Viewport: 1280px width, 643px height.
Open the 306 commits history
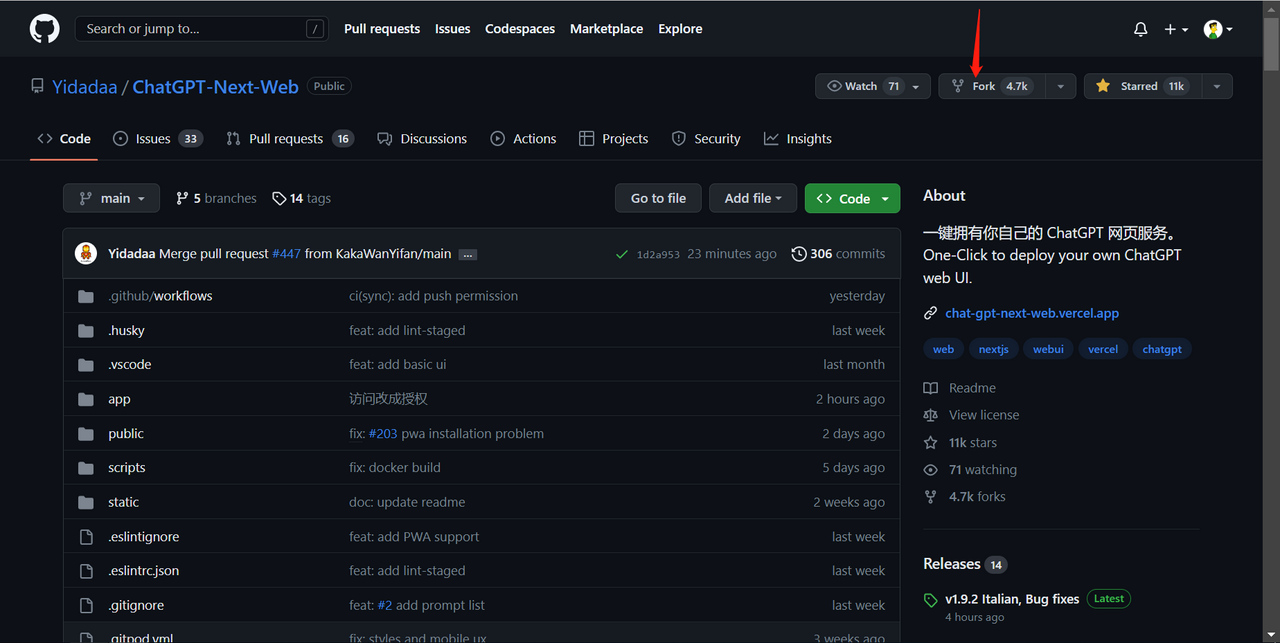[838, 254]
